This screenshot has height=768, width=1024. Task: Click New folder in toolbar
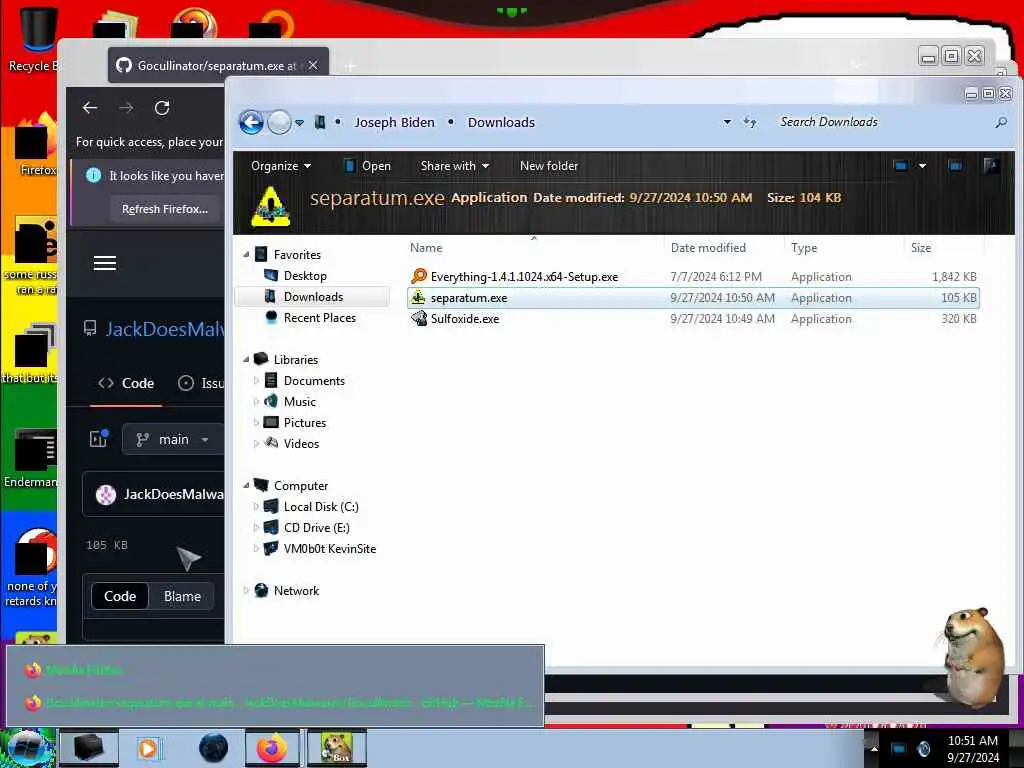coord(549,166)
